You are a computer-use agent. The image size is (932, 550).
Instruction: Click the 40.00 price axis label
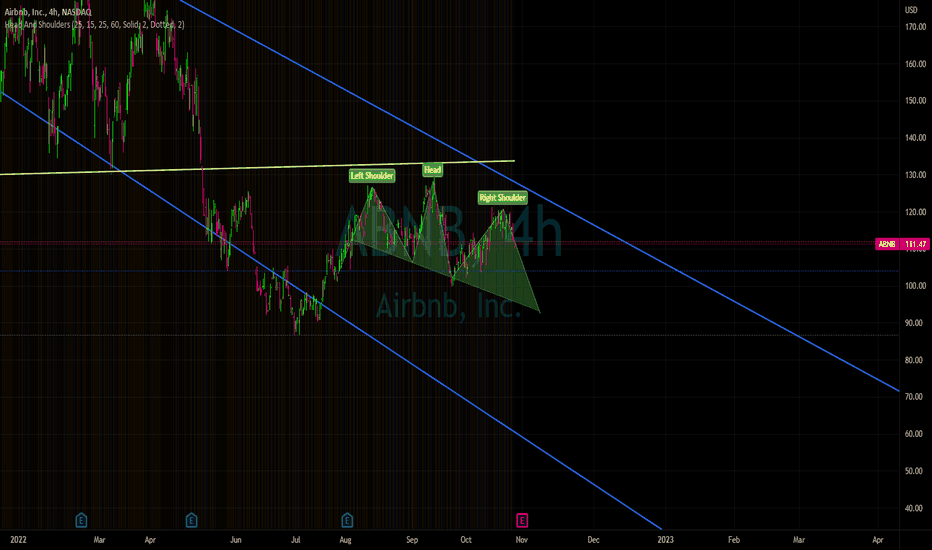(x=914, y=508)
